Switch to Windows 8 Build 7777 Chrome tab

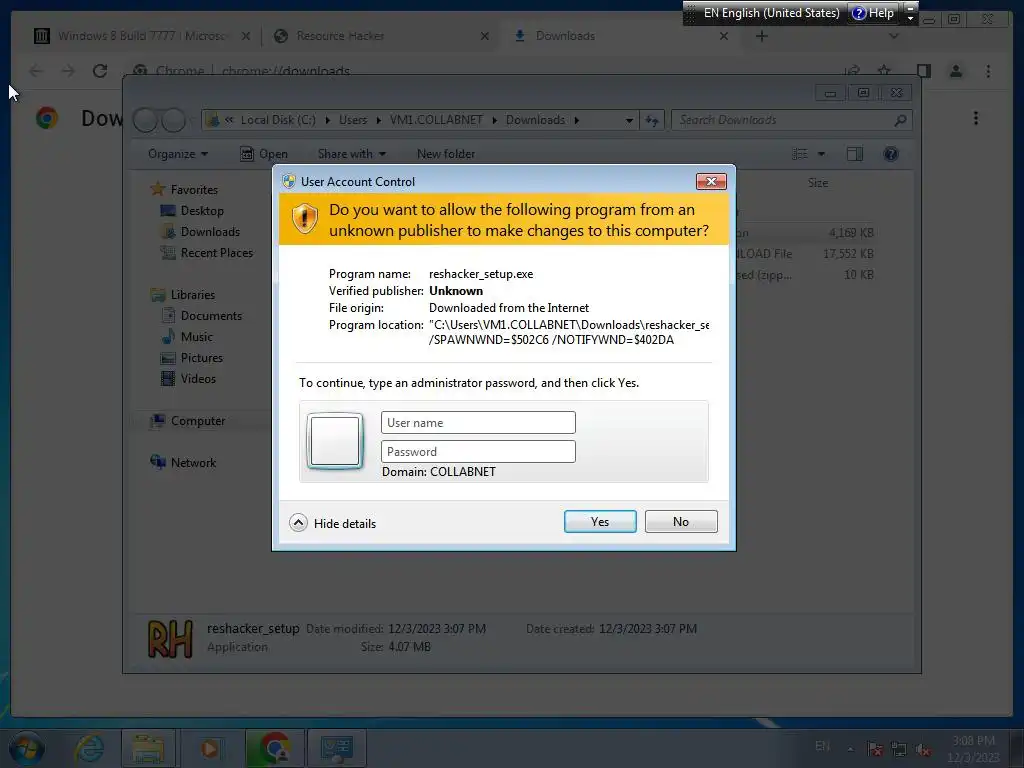pyautogui.click(x=141, y=36)
